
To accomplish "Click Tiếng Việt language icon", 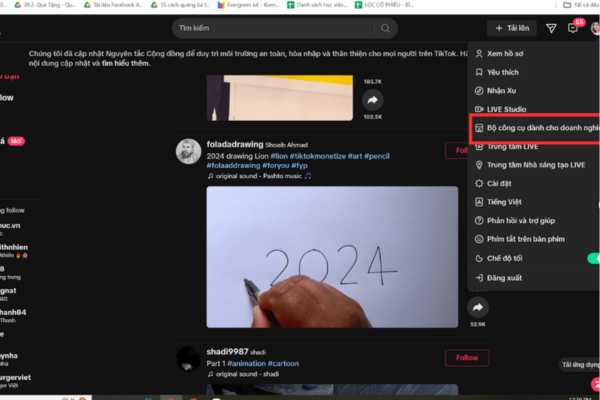I will point(479,202).
